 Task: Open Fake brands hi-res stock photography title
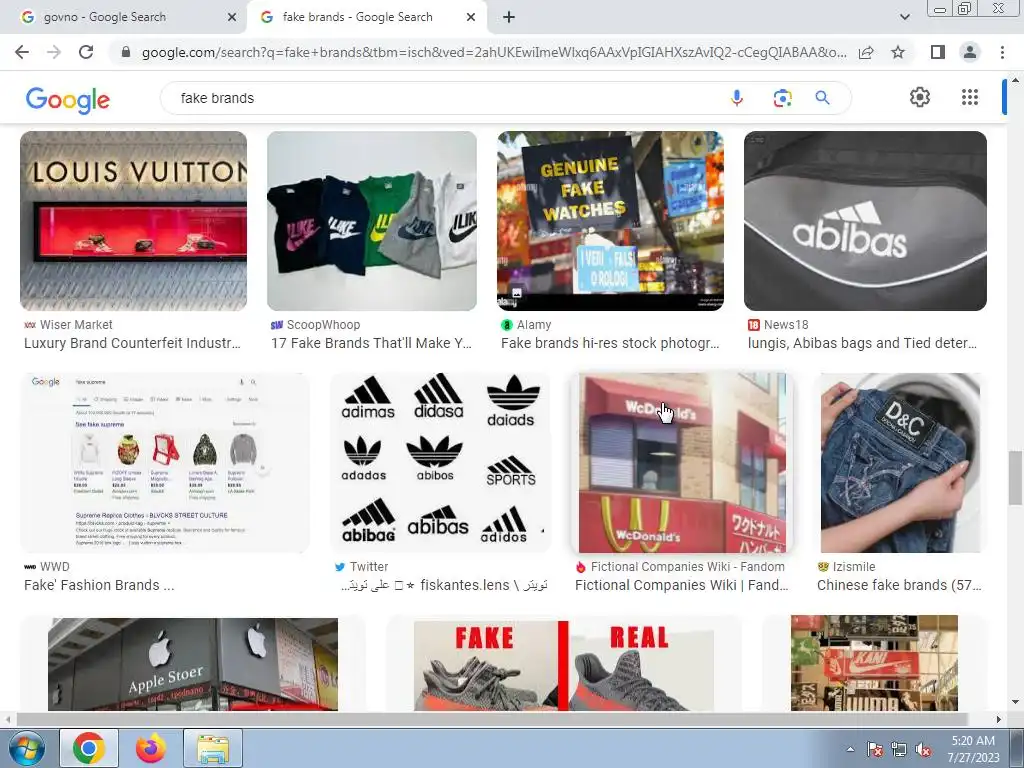pos(610,343)
